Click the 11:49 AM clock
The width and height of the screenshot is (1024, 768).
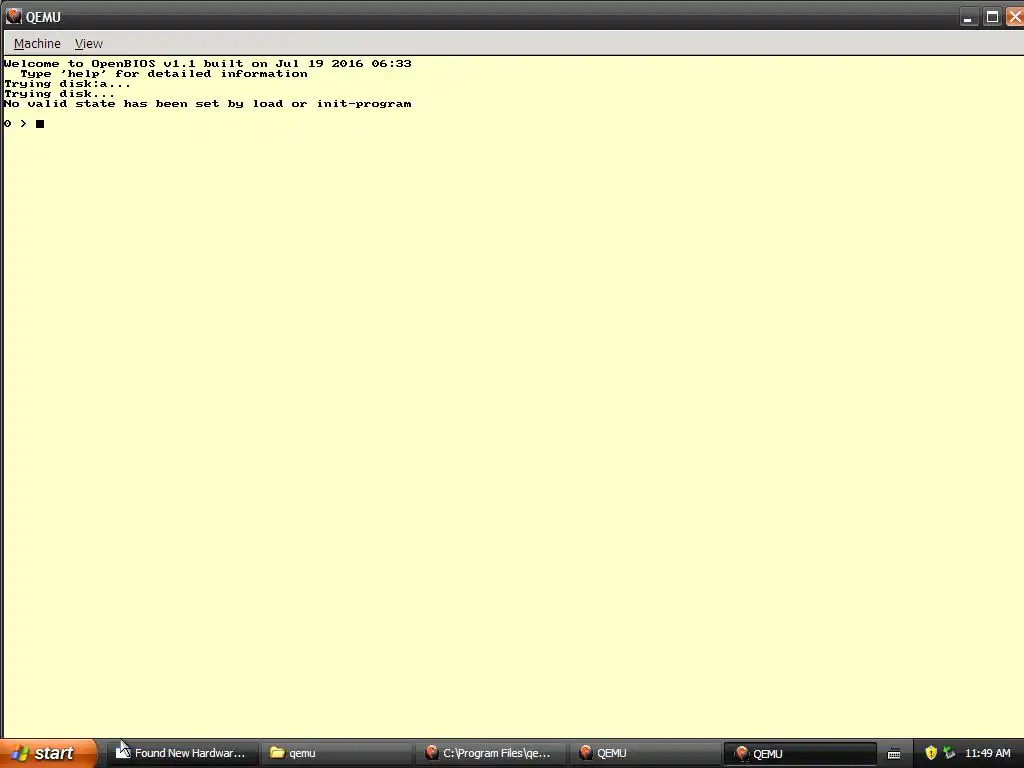point(987,753)
